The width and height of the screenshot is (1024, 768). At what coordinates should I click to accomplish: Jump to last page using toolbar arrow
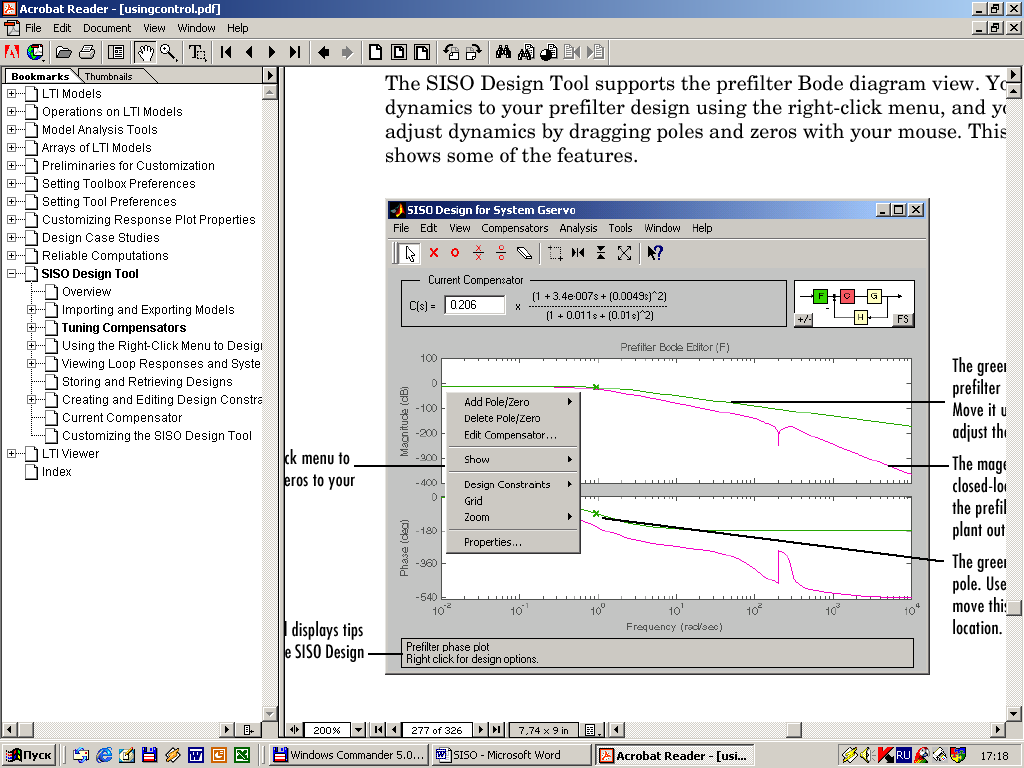click(295, 52)
